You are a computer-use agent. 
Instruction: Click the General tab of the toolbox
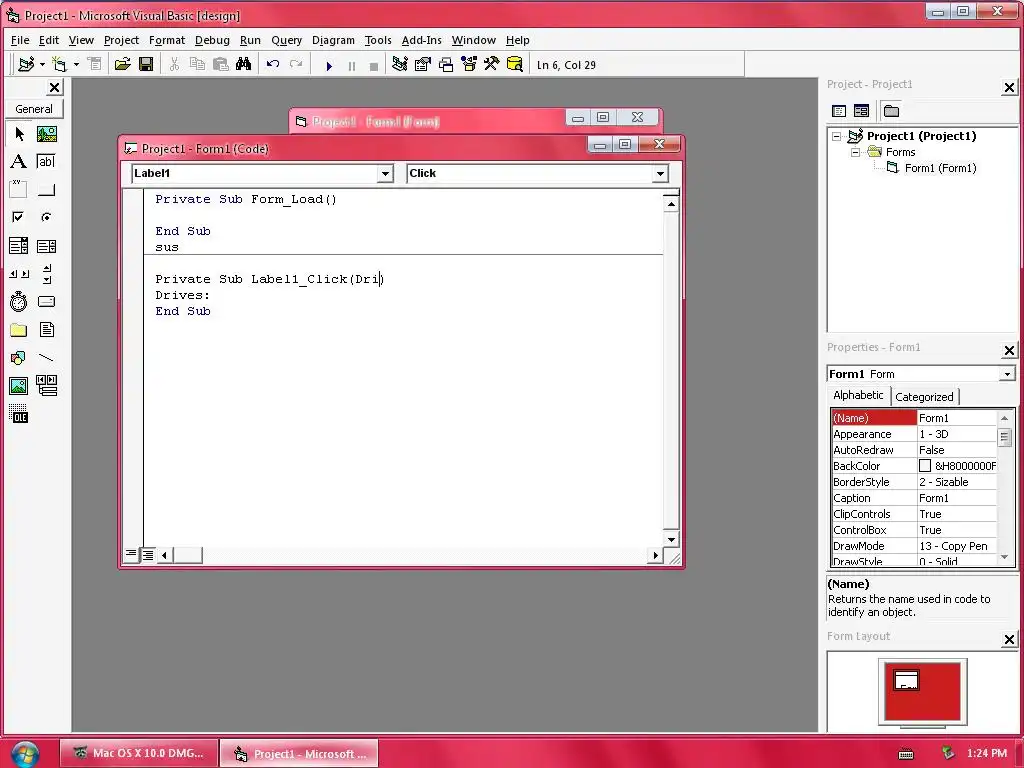click(34, 109)
